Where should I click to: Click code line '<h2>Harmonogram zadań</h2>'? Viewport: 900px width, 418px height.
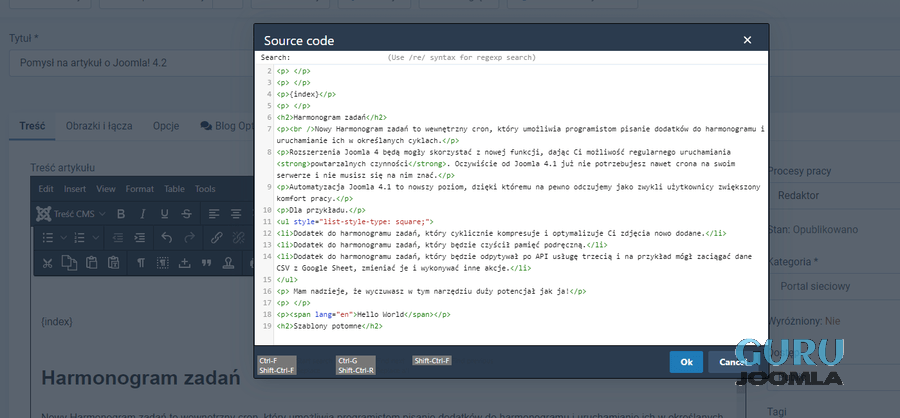331,117
